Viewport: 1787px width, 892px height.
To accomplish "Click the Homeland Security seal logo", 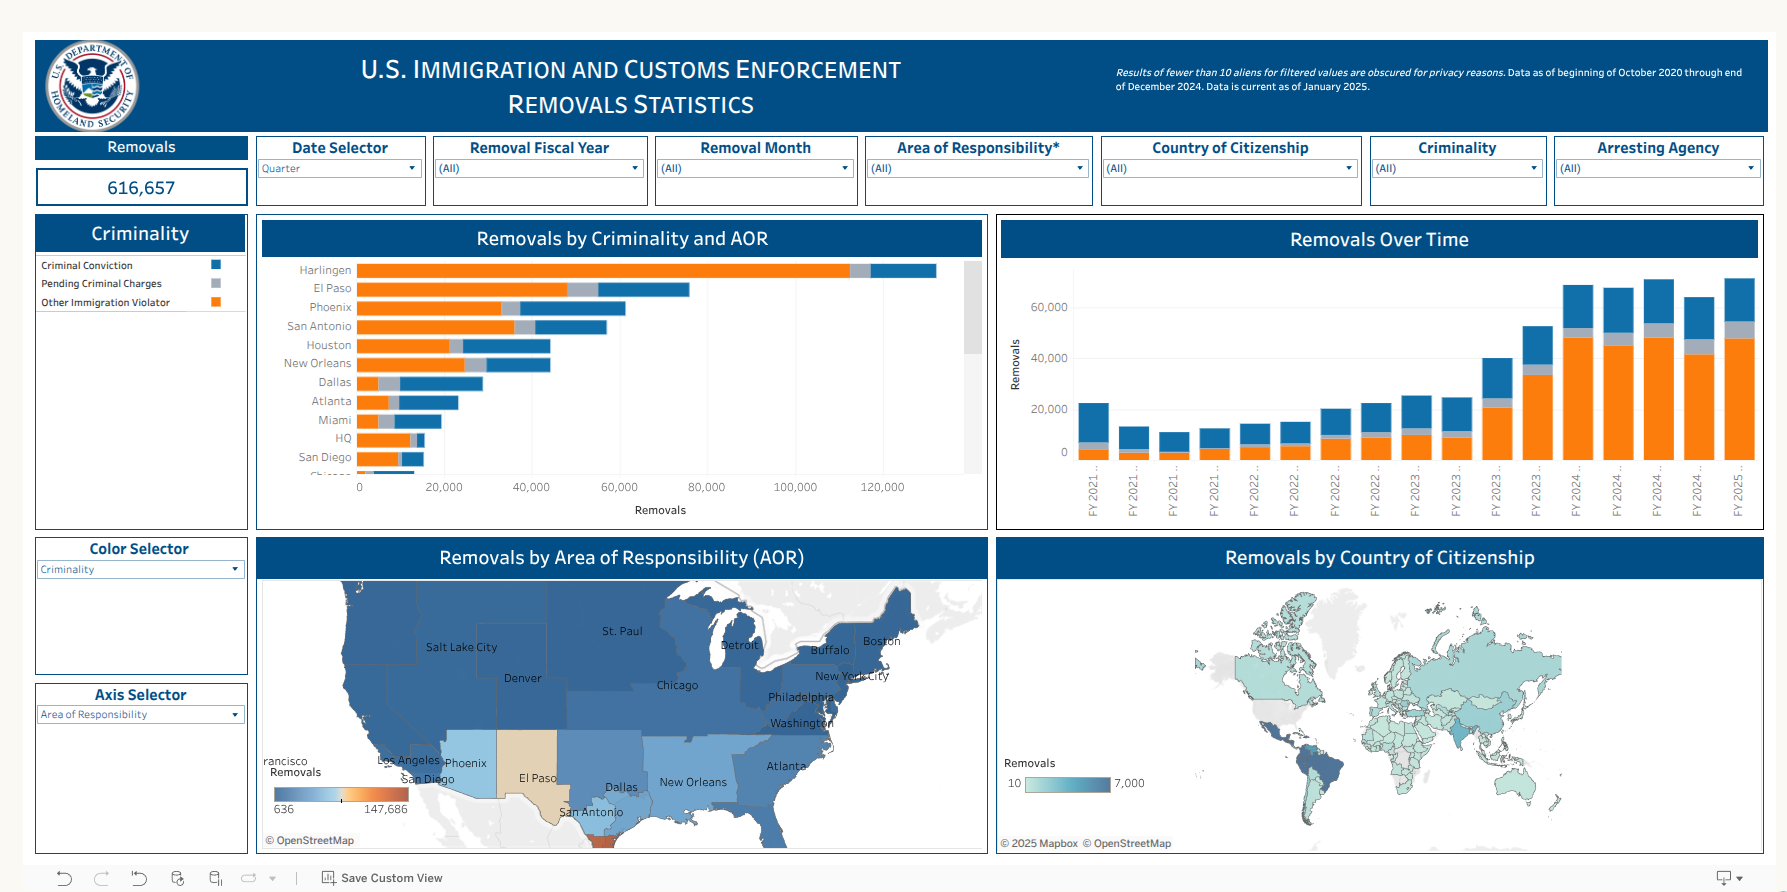I will pos(92,86).
